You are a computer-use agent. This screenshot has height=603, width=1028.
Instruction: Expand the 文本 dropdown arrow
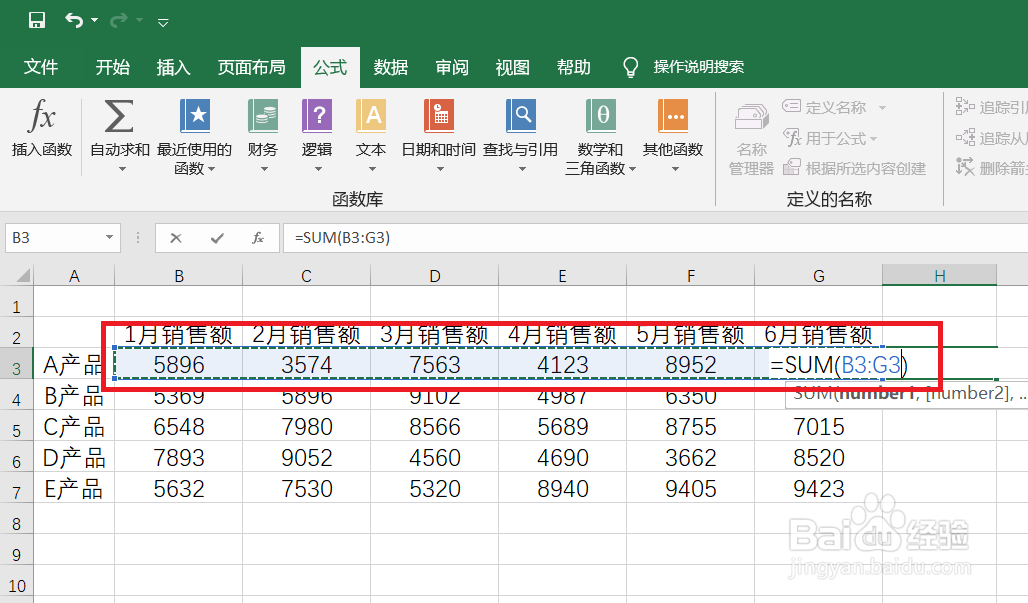372,169
